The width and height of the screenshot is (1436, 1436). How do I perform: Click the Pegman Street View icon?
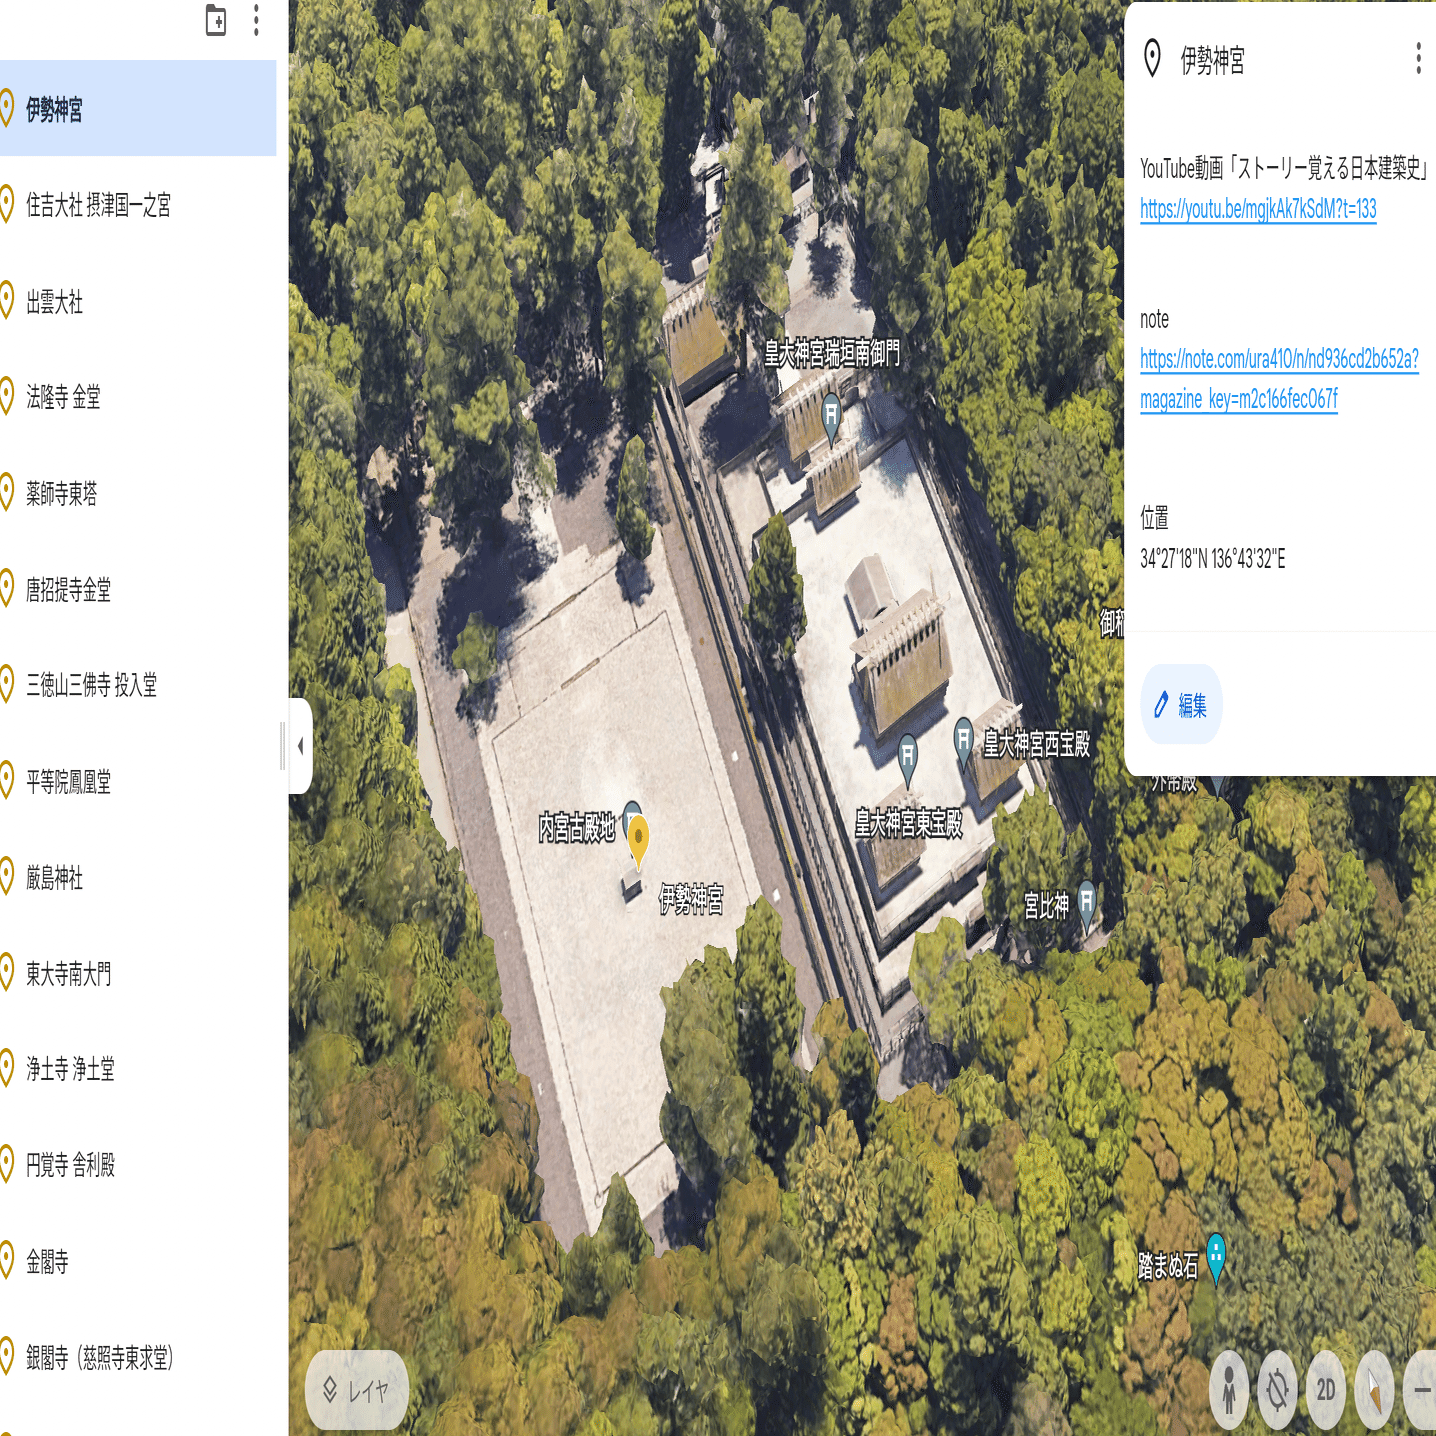pos(1229,1390)
